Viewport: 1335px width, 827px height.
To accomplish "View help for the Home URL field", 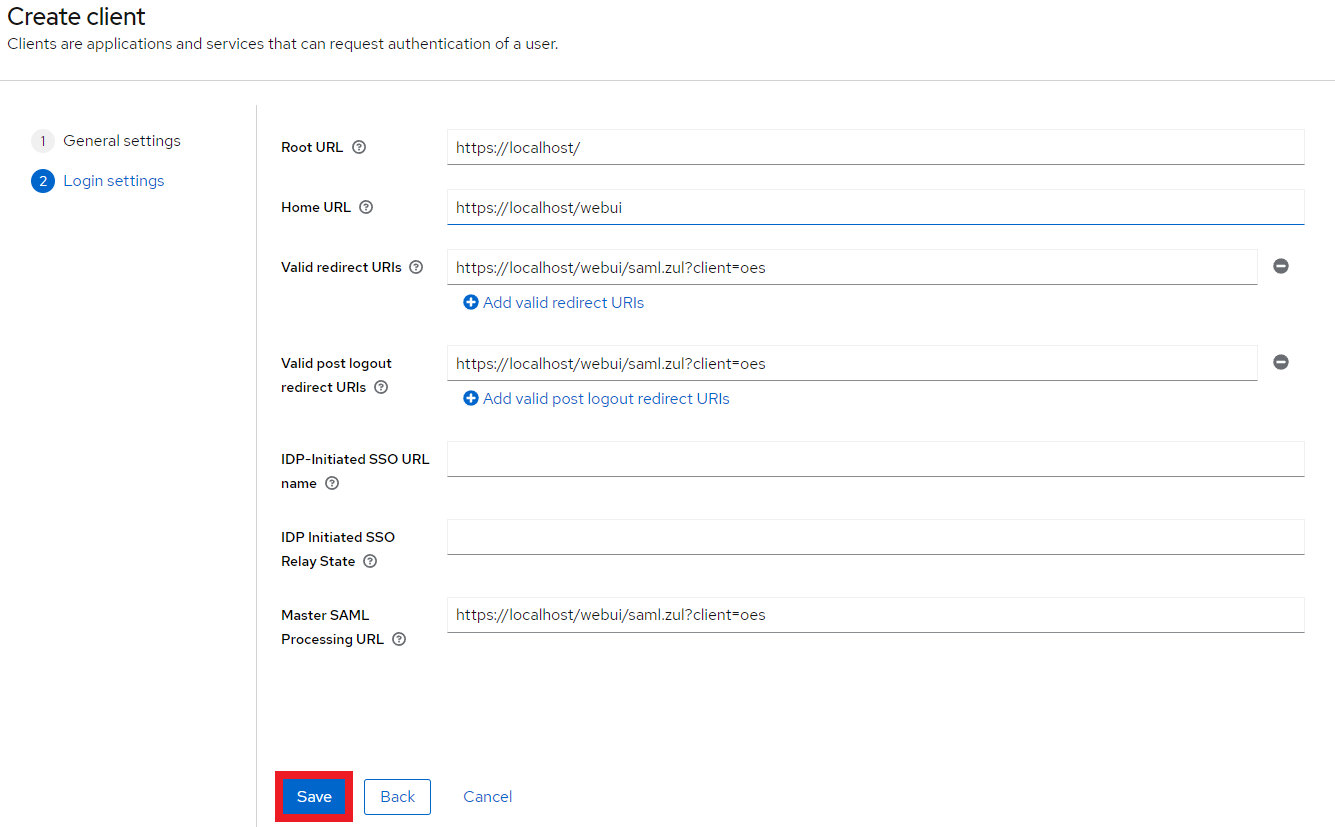I will pos(366,207).
